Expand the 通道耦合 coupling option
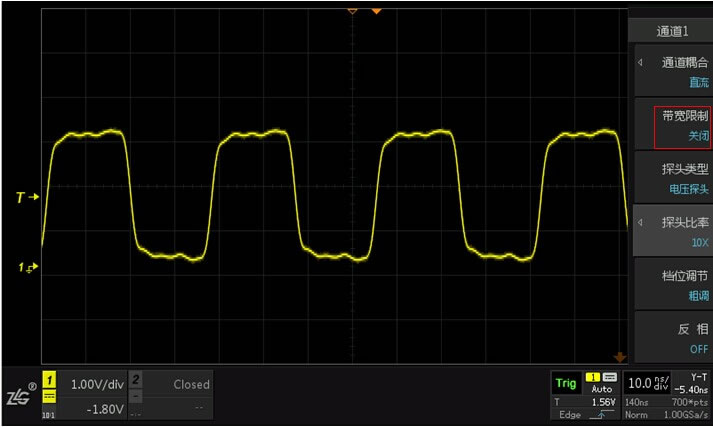This screenshot has width=713, height=427. click(672, 72)
